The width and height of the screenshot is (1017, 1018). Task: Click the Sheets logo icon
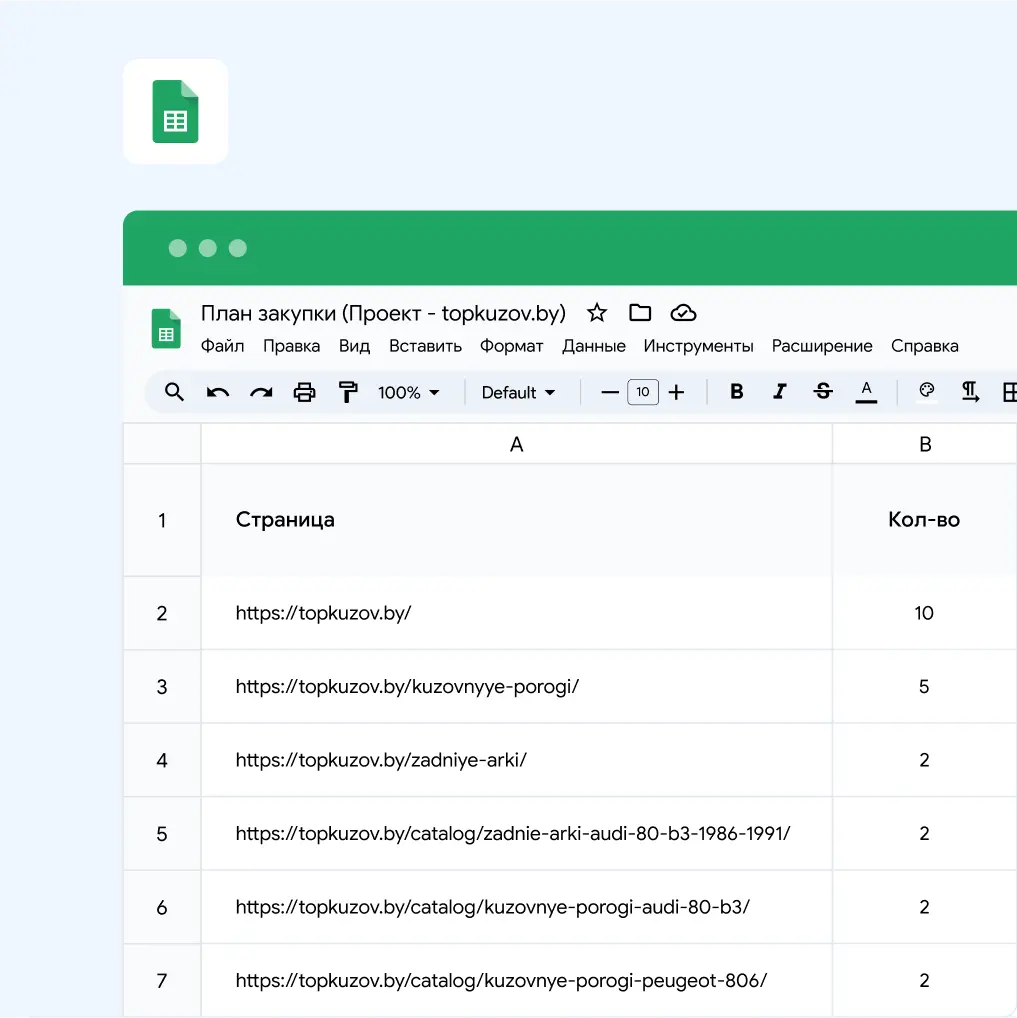tap(165, 328)
